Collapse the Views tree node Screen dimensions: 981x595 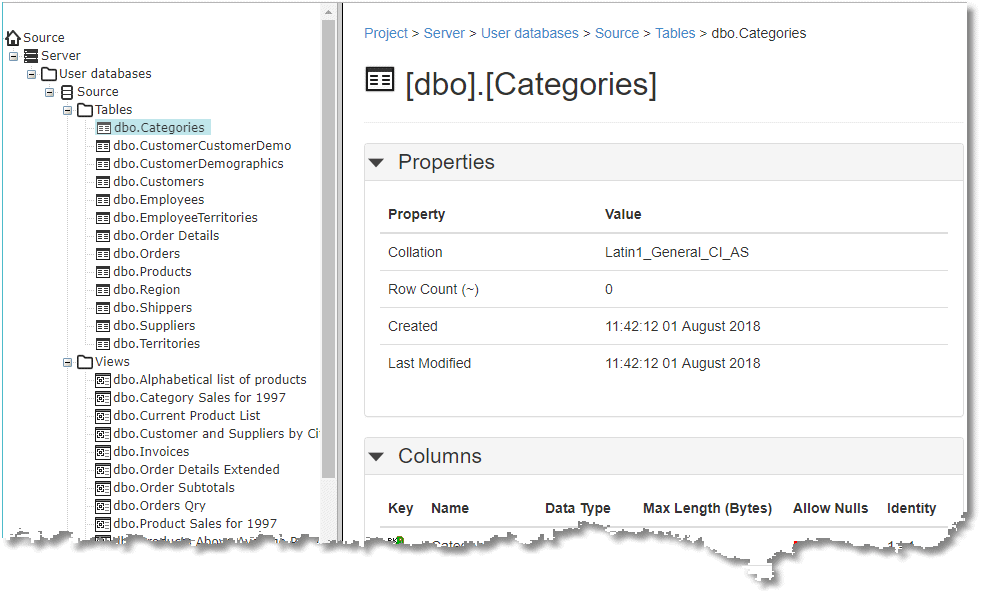pos(68,362)
